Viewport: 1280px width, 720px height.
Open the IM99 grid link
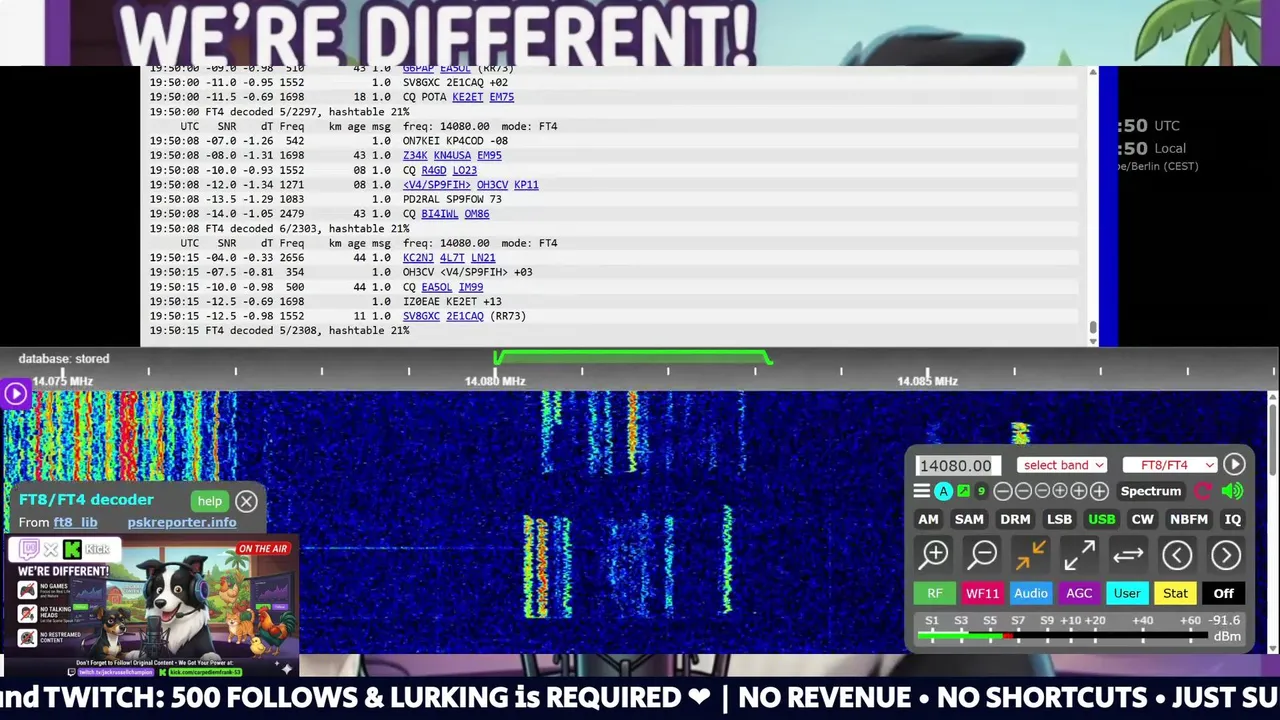pos(471,287)
